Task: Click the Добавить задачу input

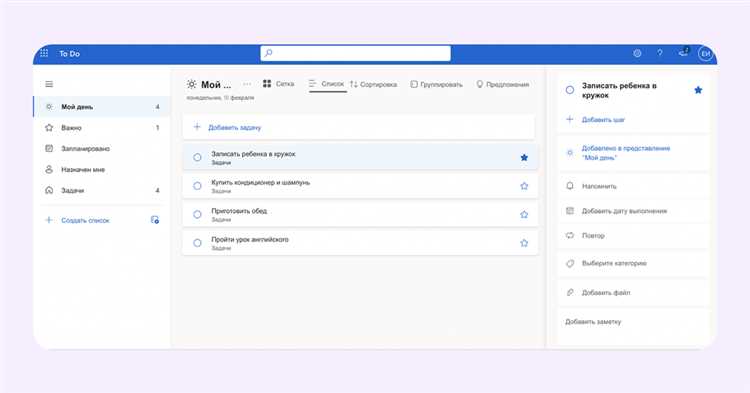Action: (x=359, y=127)
